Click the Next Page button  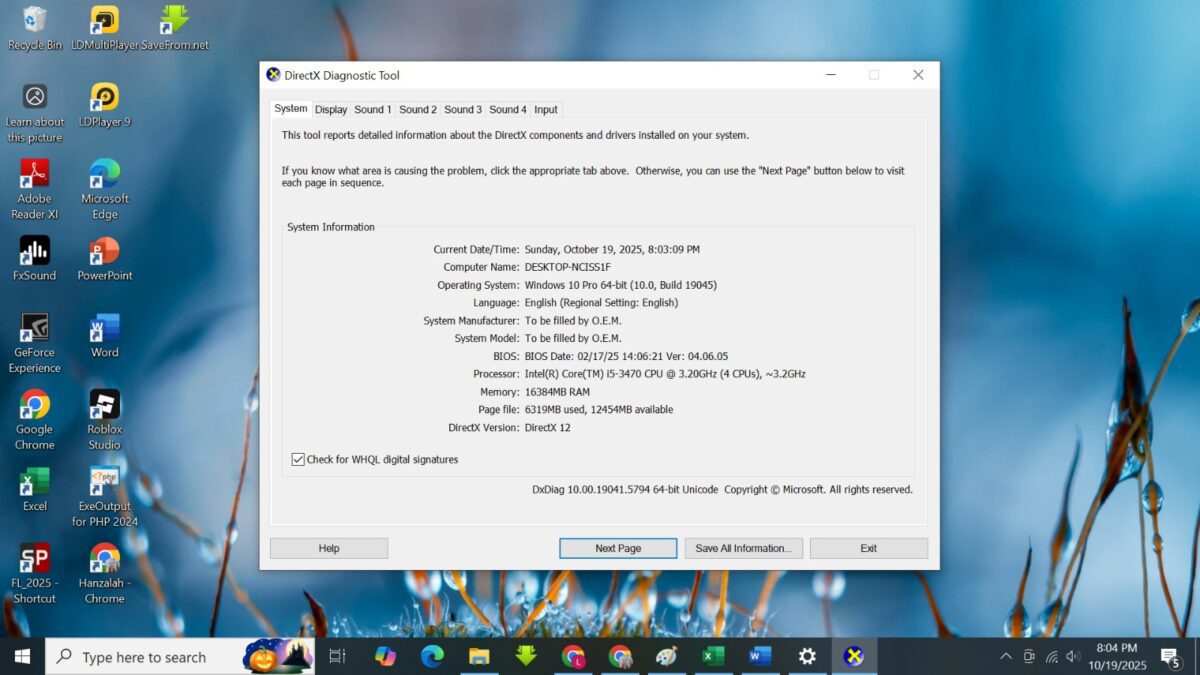[x=617, y=548]
